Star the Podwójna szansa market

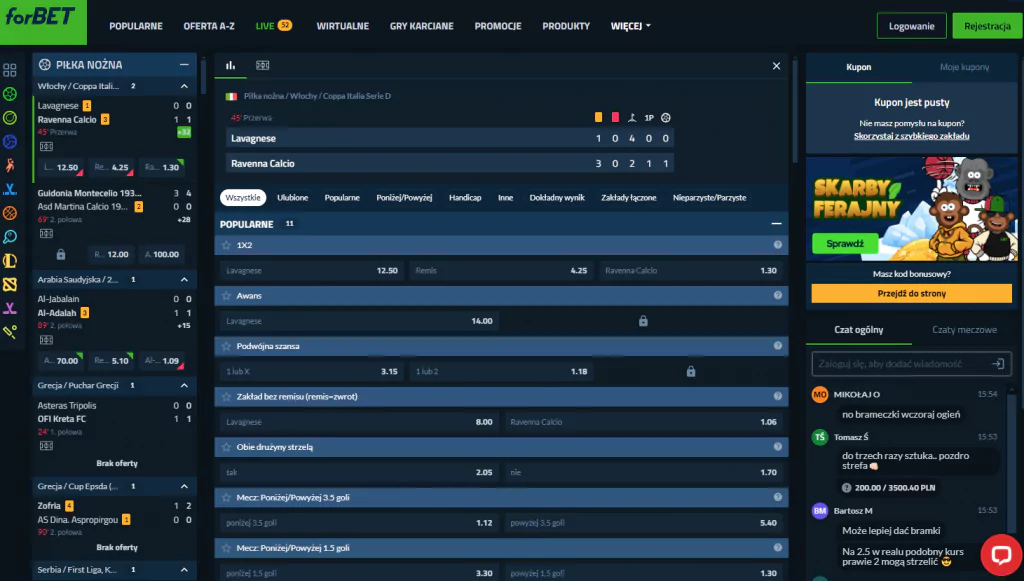pyautogui.click(x=227, y=346)
